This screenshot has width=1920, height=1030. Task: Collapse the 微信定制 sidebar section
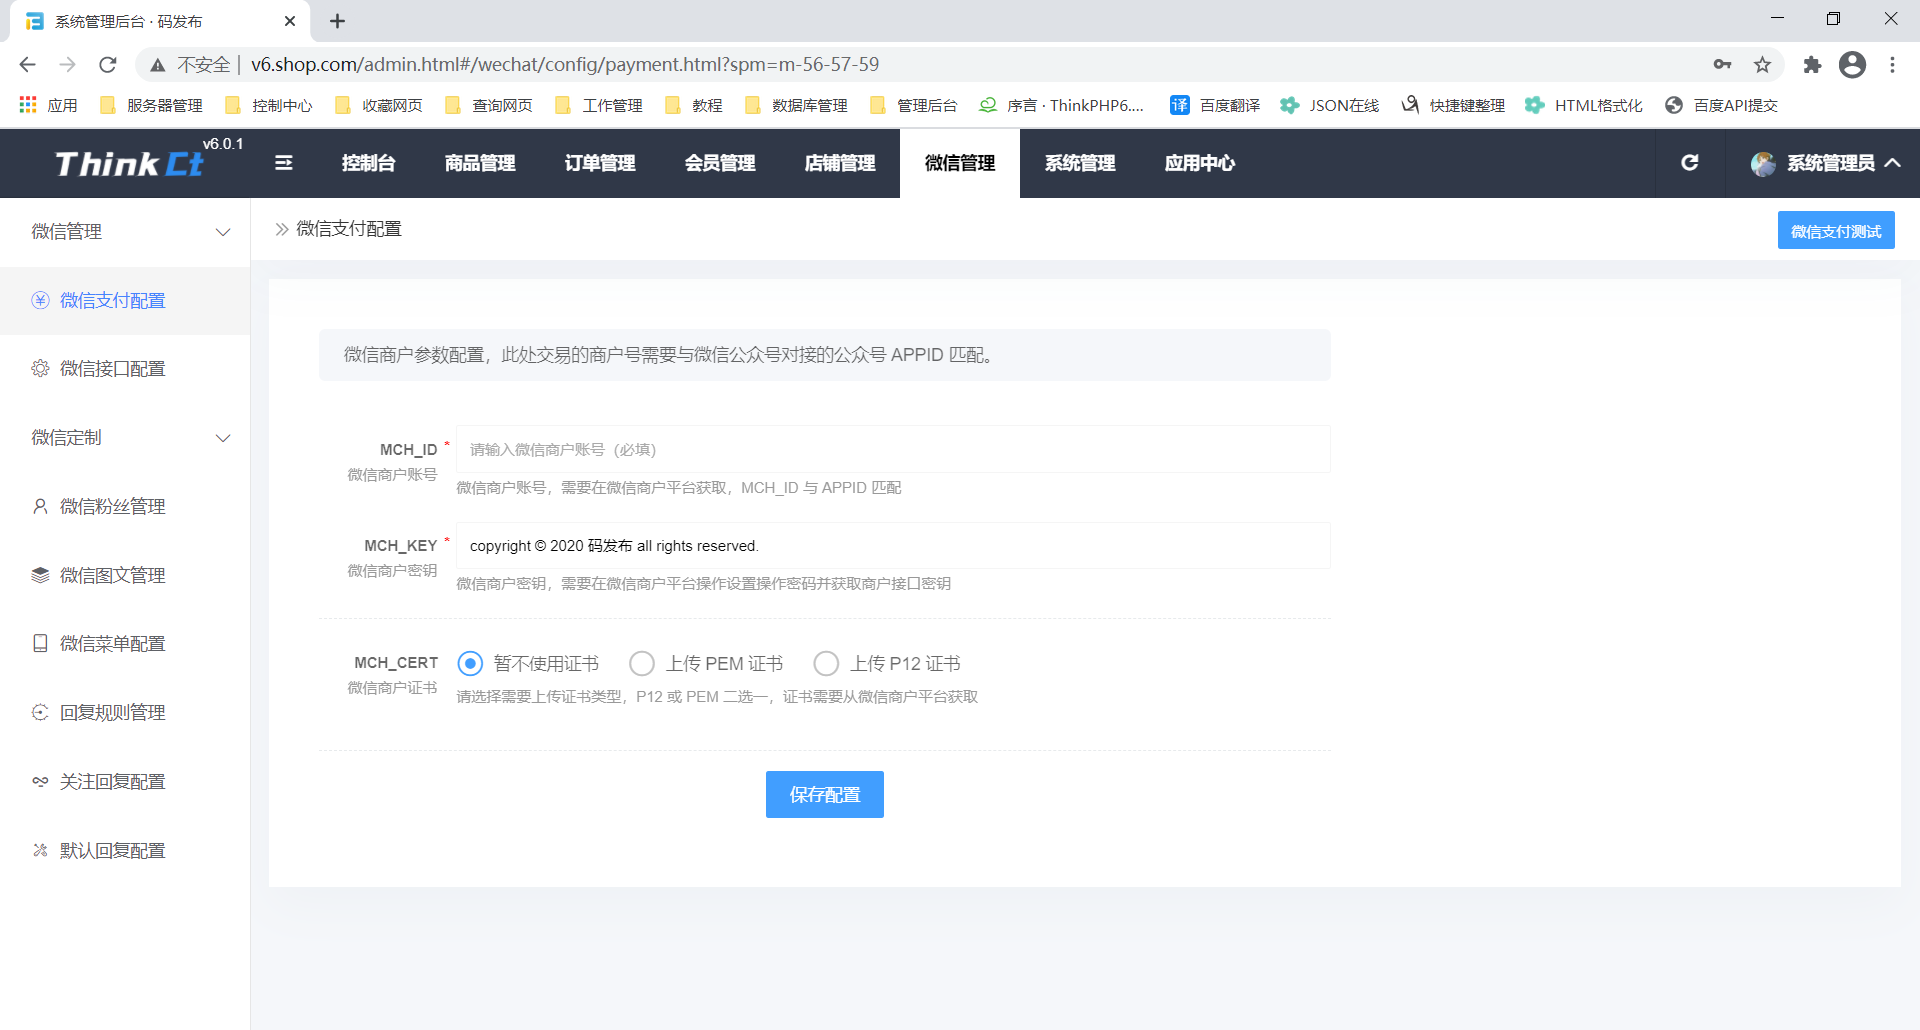point(223,438)
